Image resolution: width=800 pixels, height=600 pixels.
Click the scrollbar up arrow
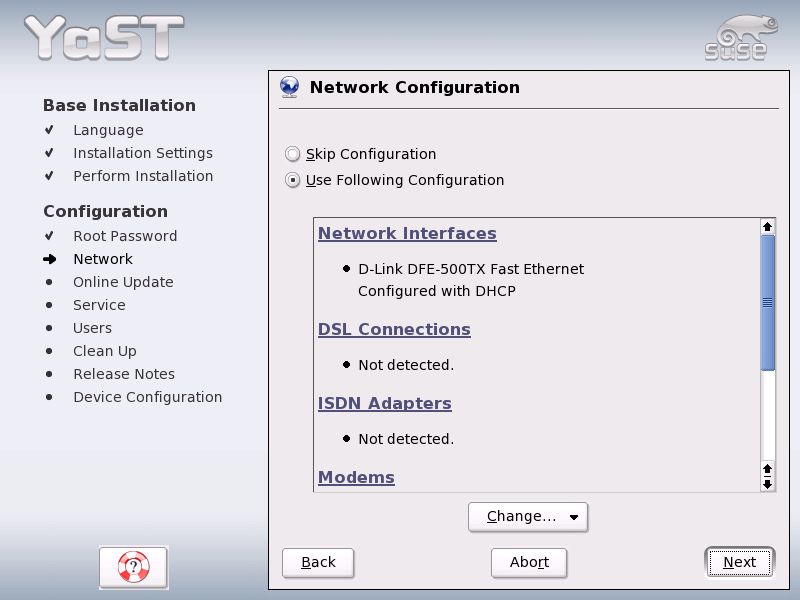767,226
